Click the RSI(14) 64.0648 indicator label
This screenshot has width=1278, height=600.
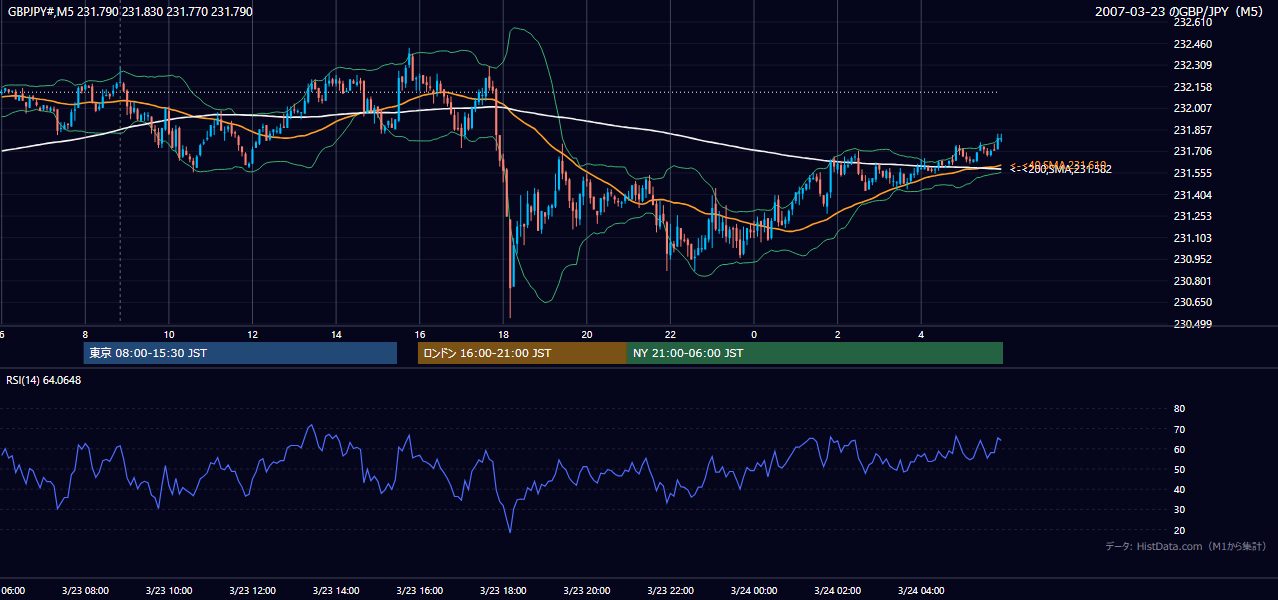coord(44,380)
